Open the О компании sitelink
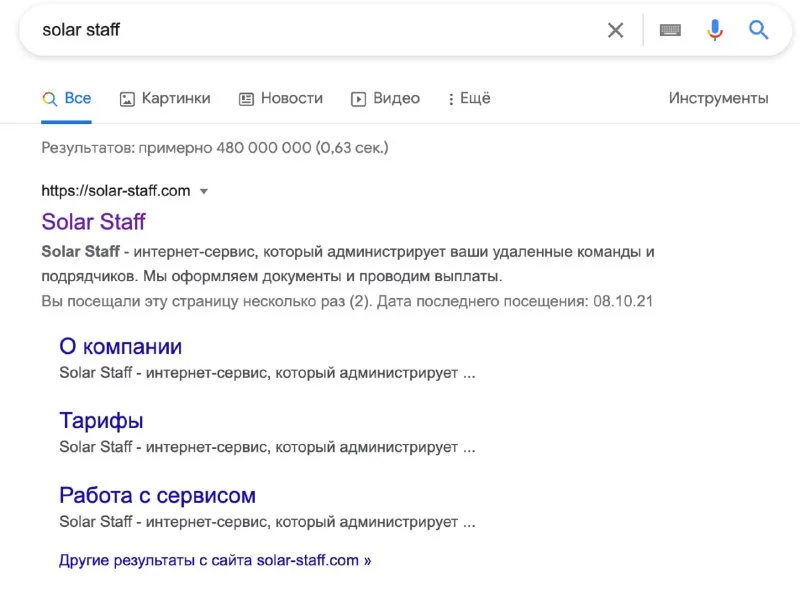Screen dimensions: 800x595 click(120, 346)
